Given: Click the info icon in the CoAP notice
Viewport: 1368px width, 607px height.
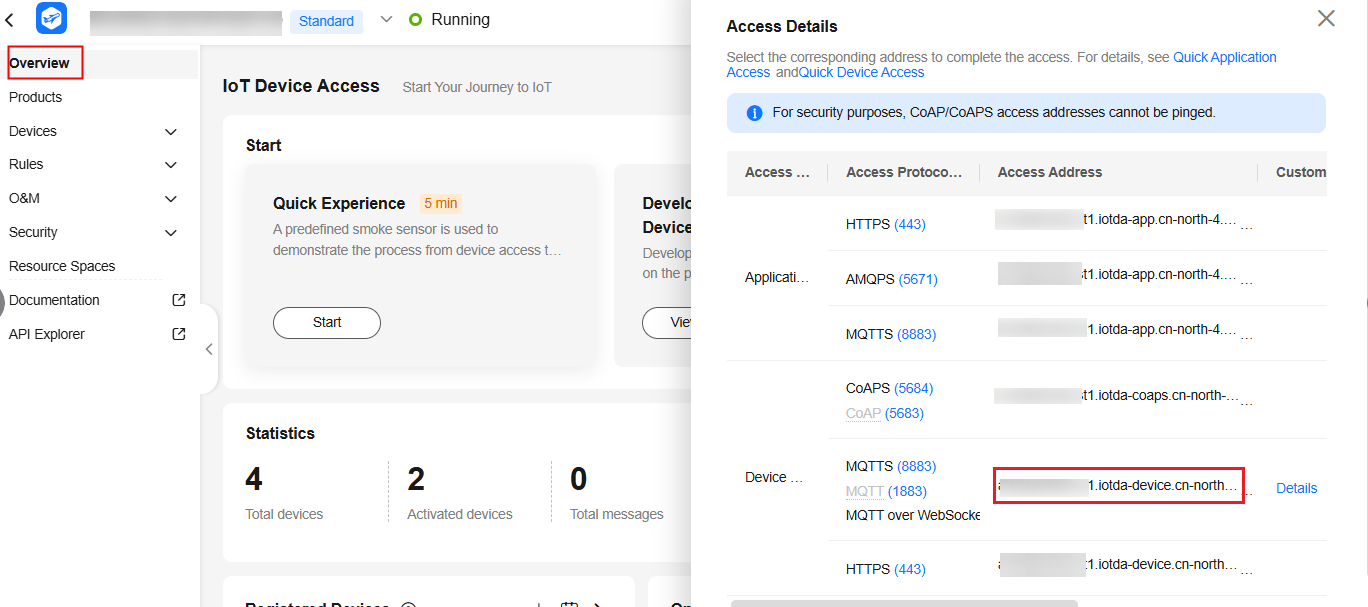Looking at the screenshot, I should [755, 113].
